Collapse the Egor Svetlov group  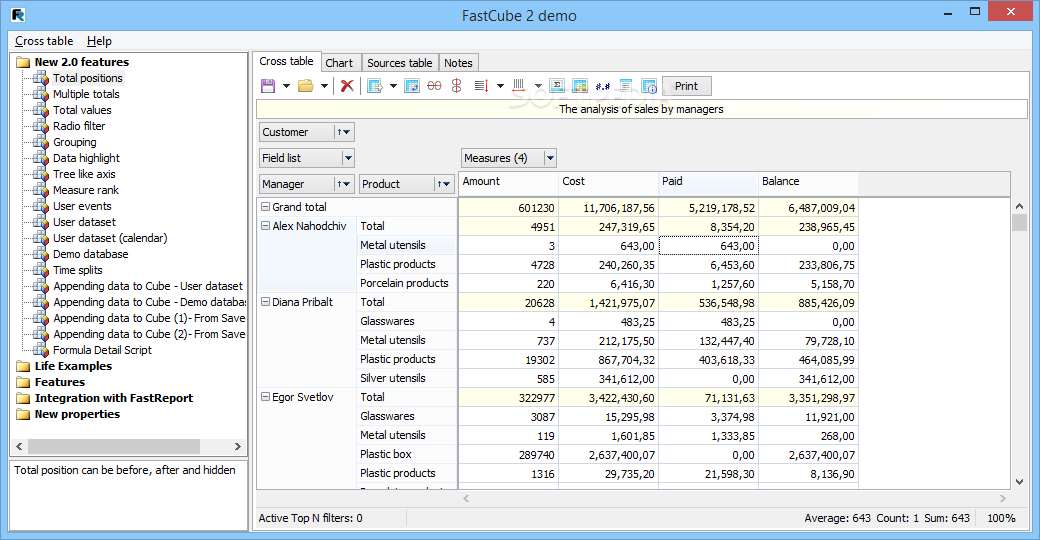click(265, 397)
